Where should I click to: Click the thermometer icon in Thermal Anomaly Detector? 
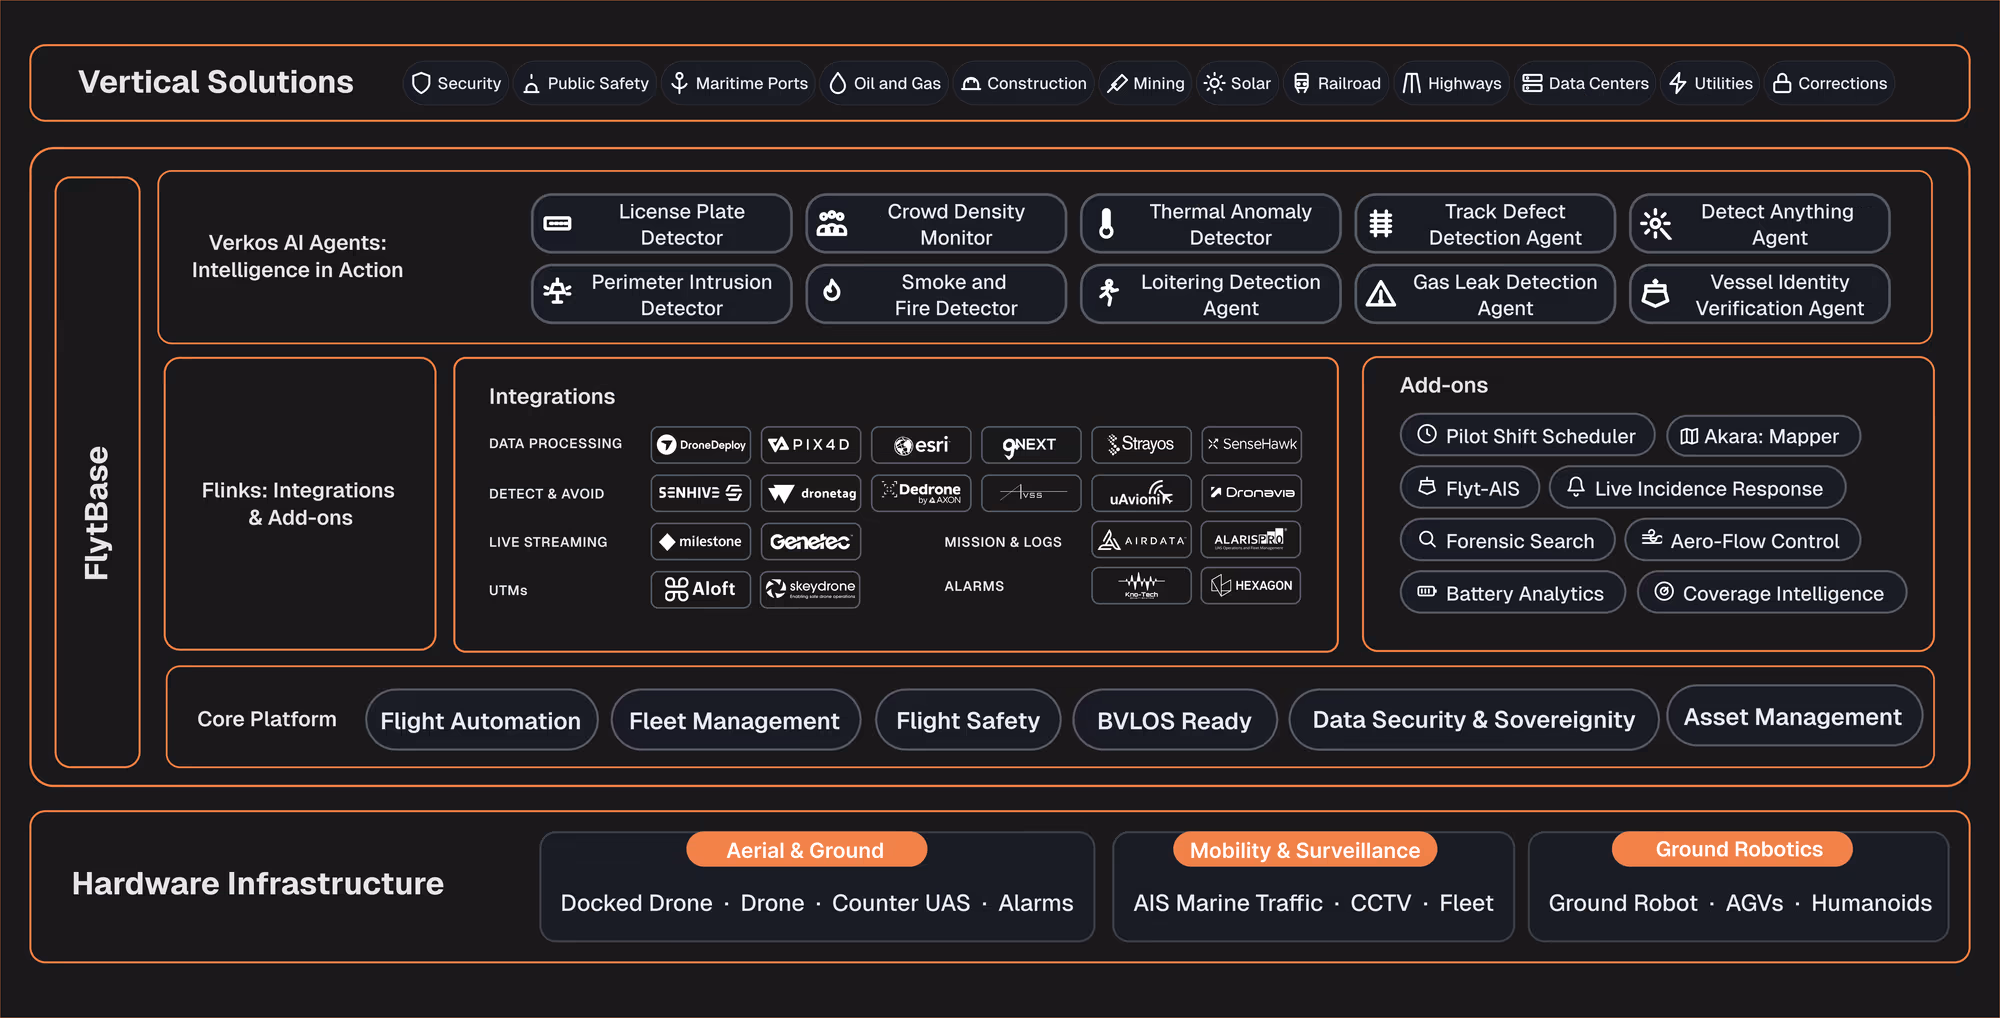point(1106,223)
